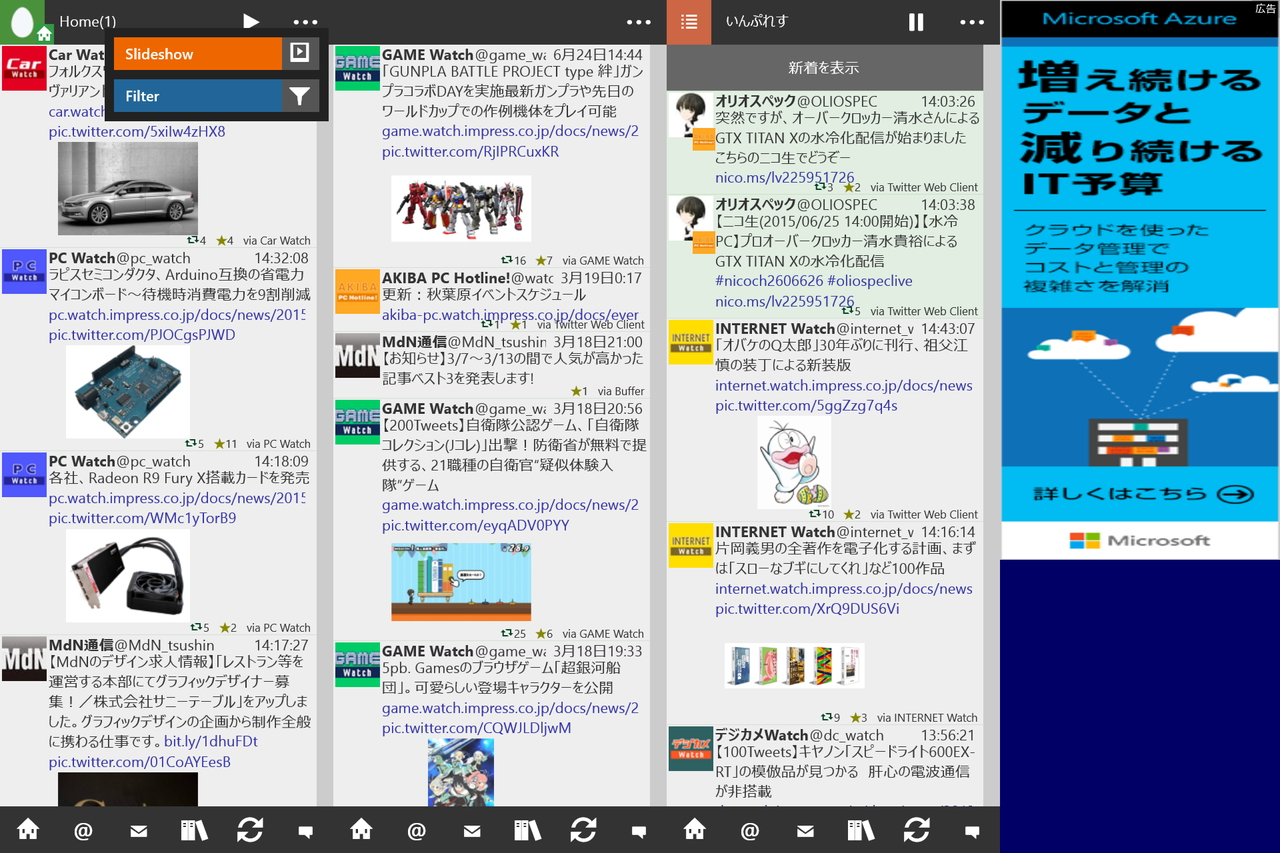Image resolution: width=1280 pixels, height=853 pixels.
Task: Choose Filter from the popup menu
Action: (x=198, y=96)
